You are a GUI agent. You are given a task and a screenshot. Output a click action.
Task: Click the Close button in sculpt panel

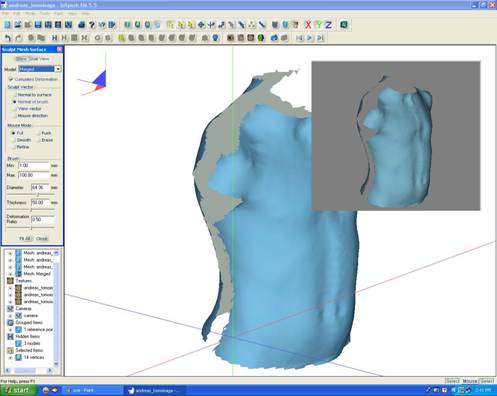click(42, 238)
